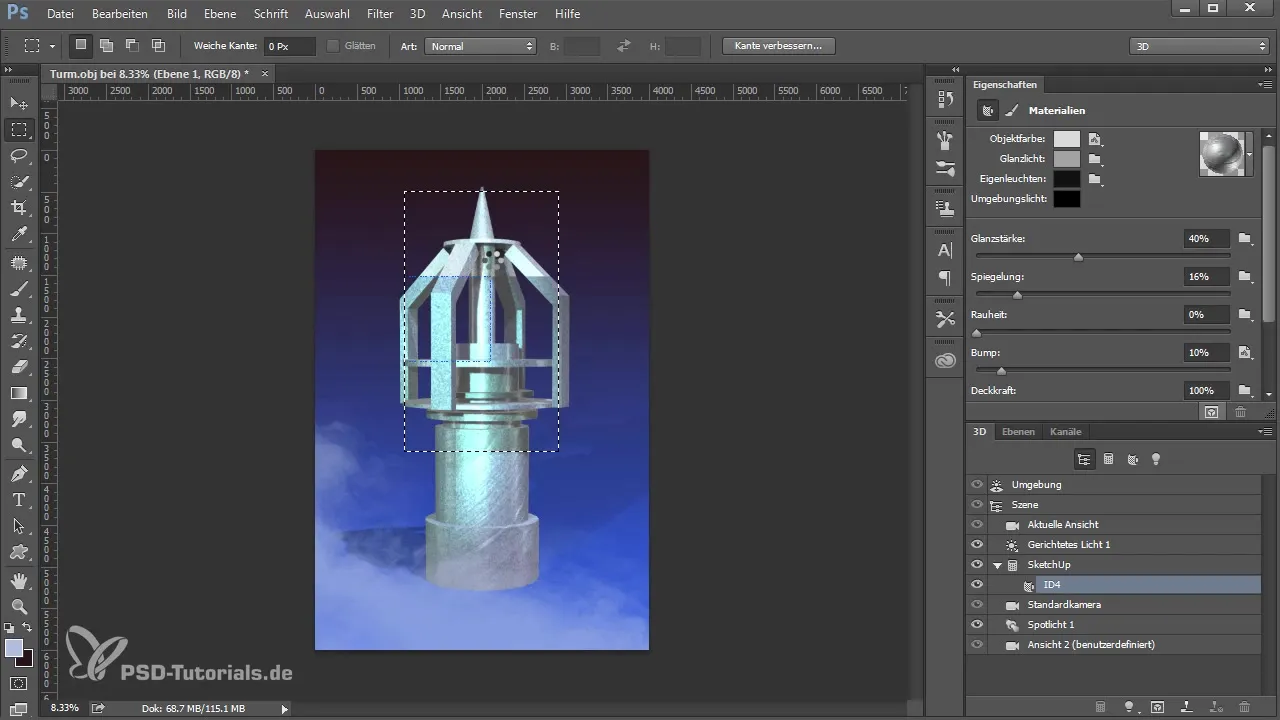Toggle visibility of Aktuelle Ansicht
The image size is (1280, 720).
pyautogui.click(x=977, y=524)
